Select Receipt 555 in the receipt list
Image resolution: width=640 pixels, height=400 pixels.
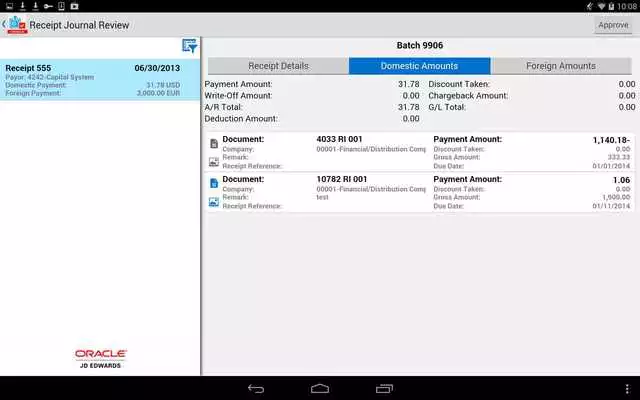tap(100, 80)
